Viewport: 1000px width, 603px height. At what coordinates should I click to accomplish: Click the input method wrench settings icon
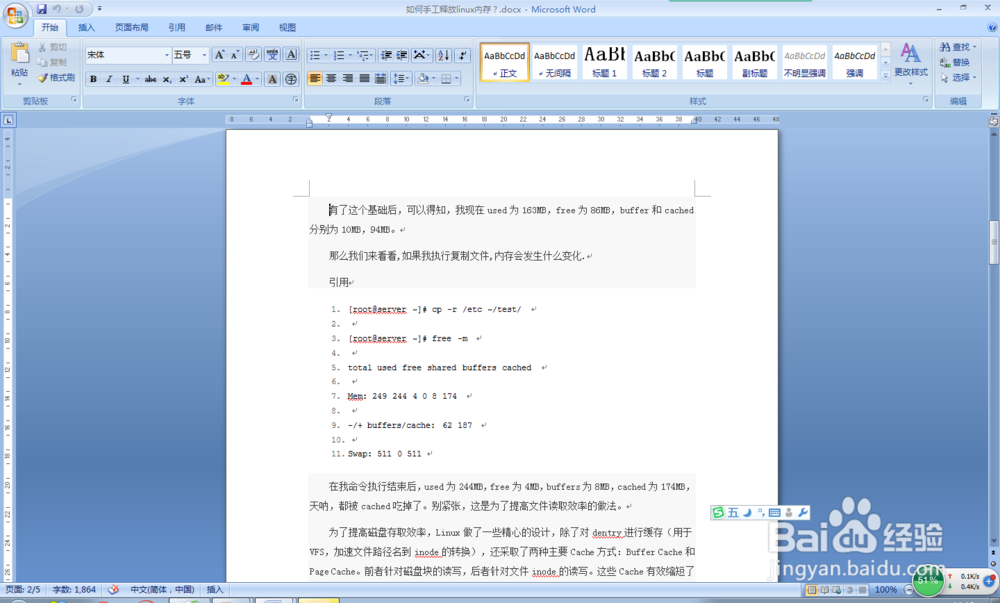point(803,512)
